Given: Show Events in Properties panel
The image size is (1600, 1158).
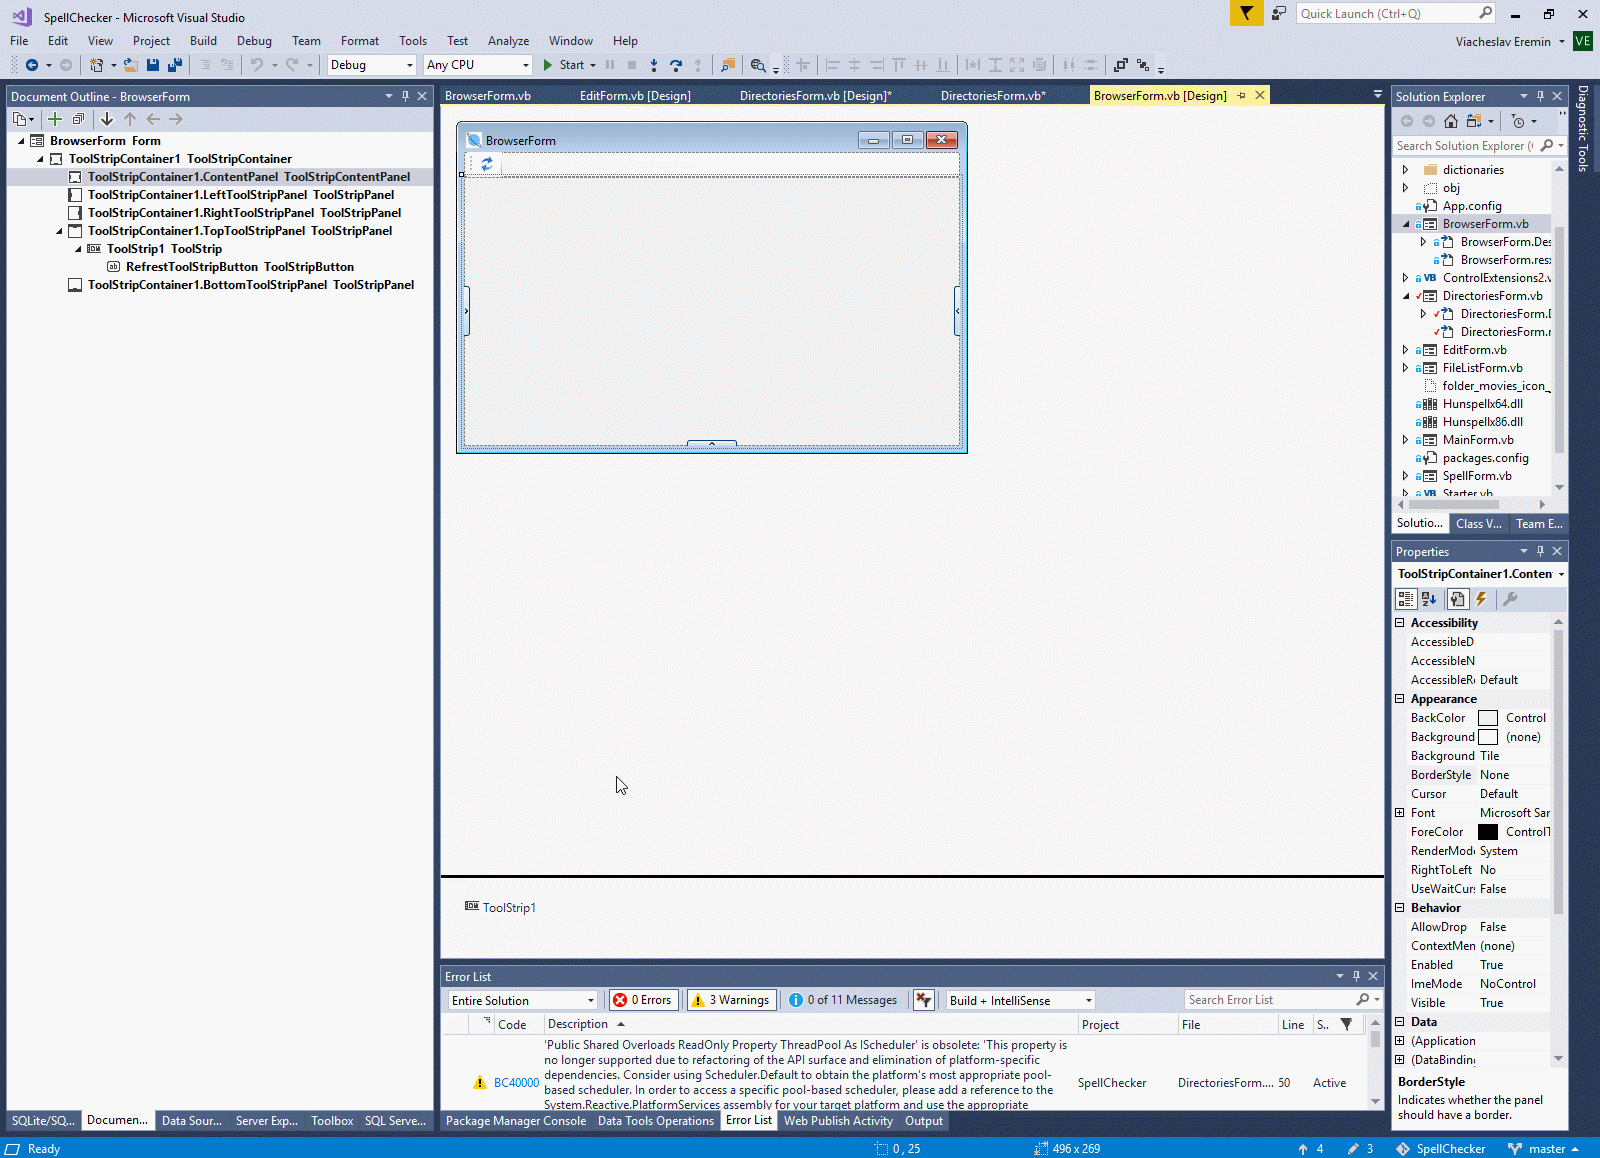Looking at the screenshot, I should [x=1481, y=599].
